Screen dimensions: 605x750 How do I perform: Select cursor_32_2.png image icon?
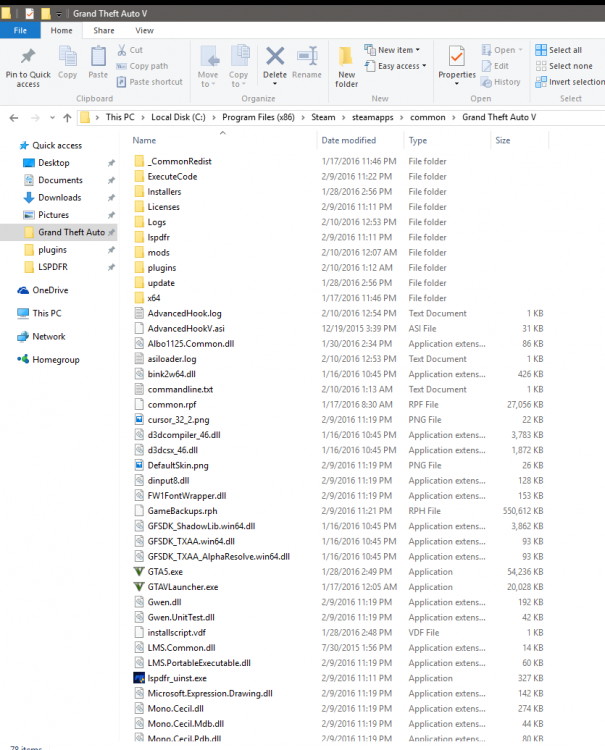(139, 419)
